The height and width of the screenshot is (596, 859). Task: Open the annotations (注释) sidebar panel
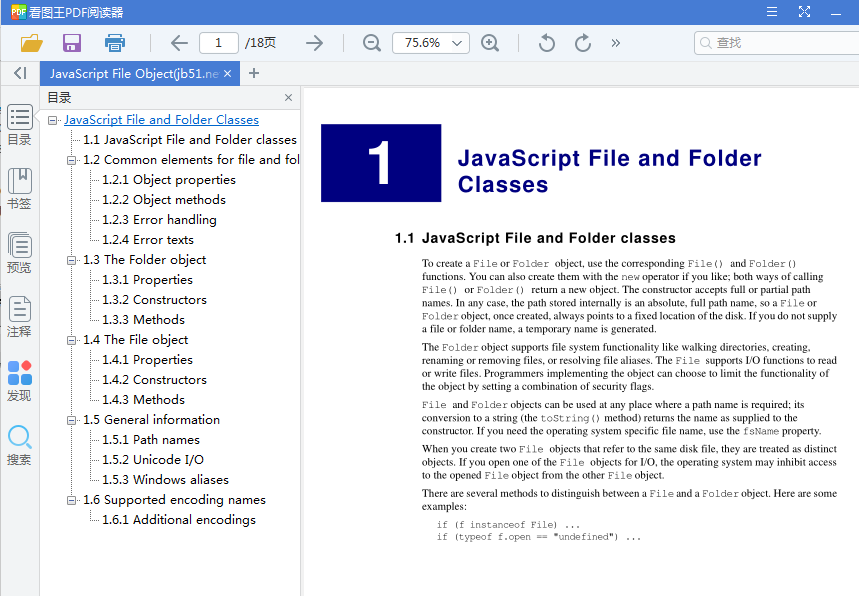click(19, 316)
